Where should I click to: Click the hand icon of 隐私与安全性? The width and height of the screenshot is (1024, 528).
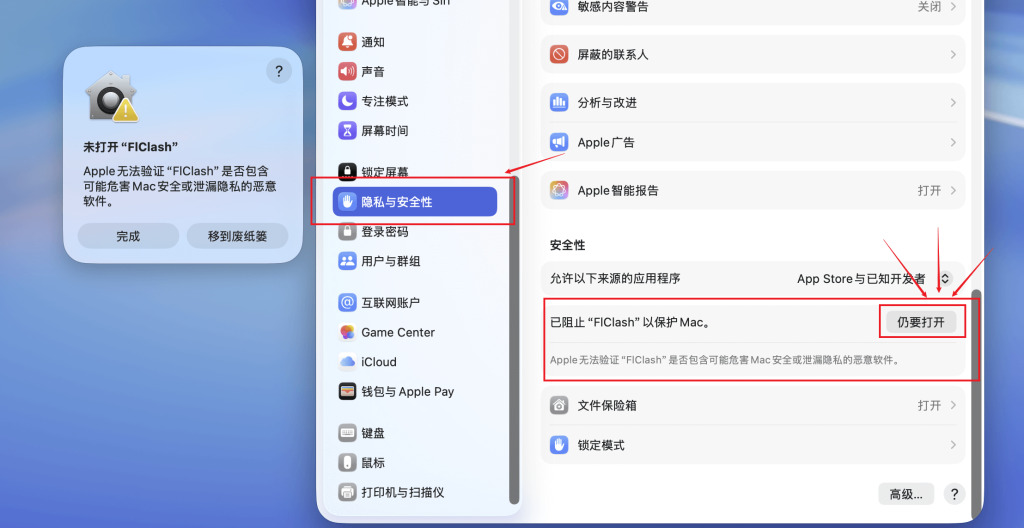point(347,202)
